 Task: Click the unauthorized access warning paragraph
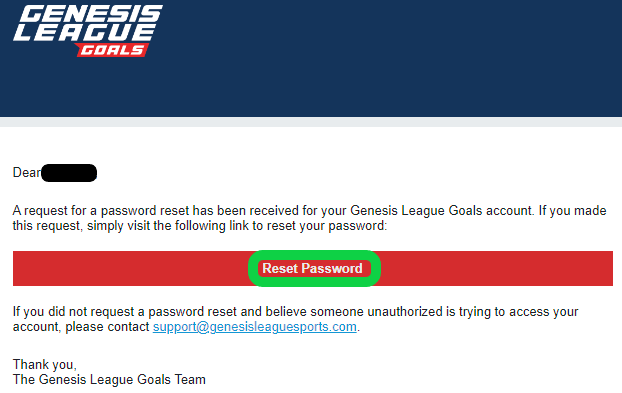(x=296, y=319)
